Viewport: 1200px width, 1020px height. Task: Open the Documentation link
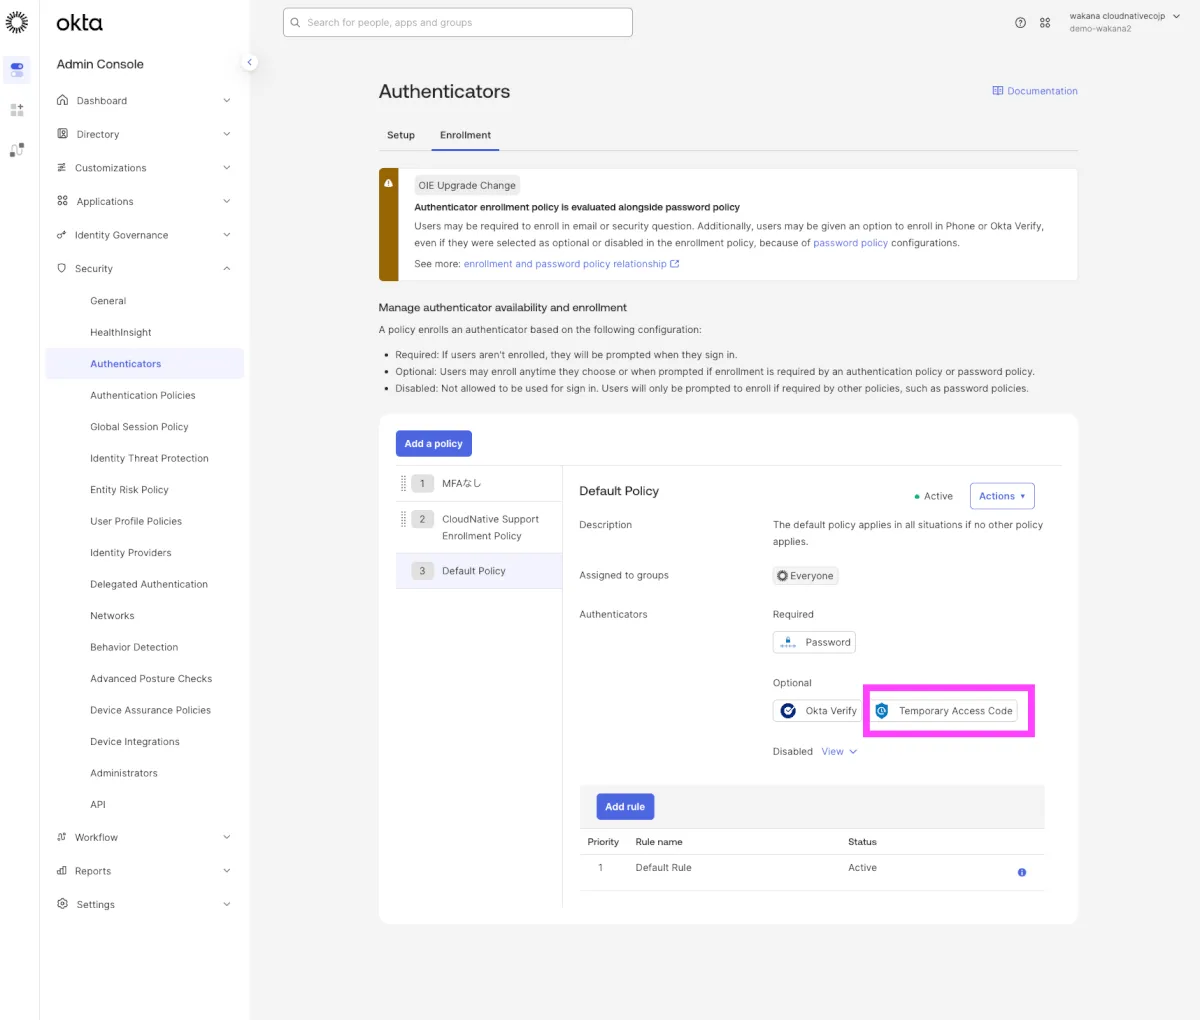pos(1035,91)
